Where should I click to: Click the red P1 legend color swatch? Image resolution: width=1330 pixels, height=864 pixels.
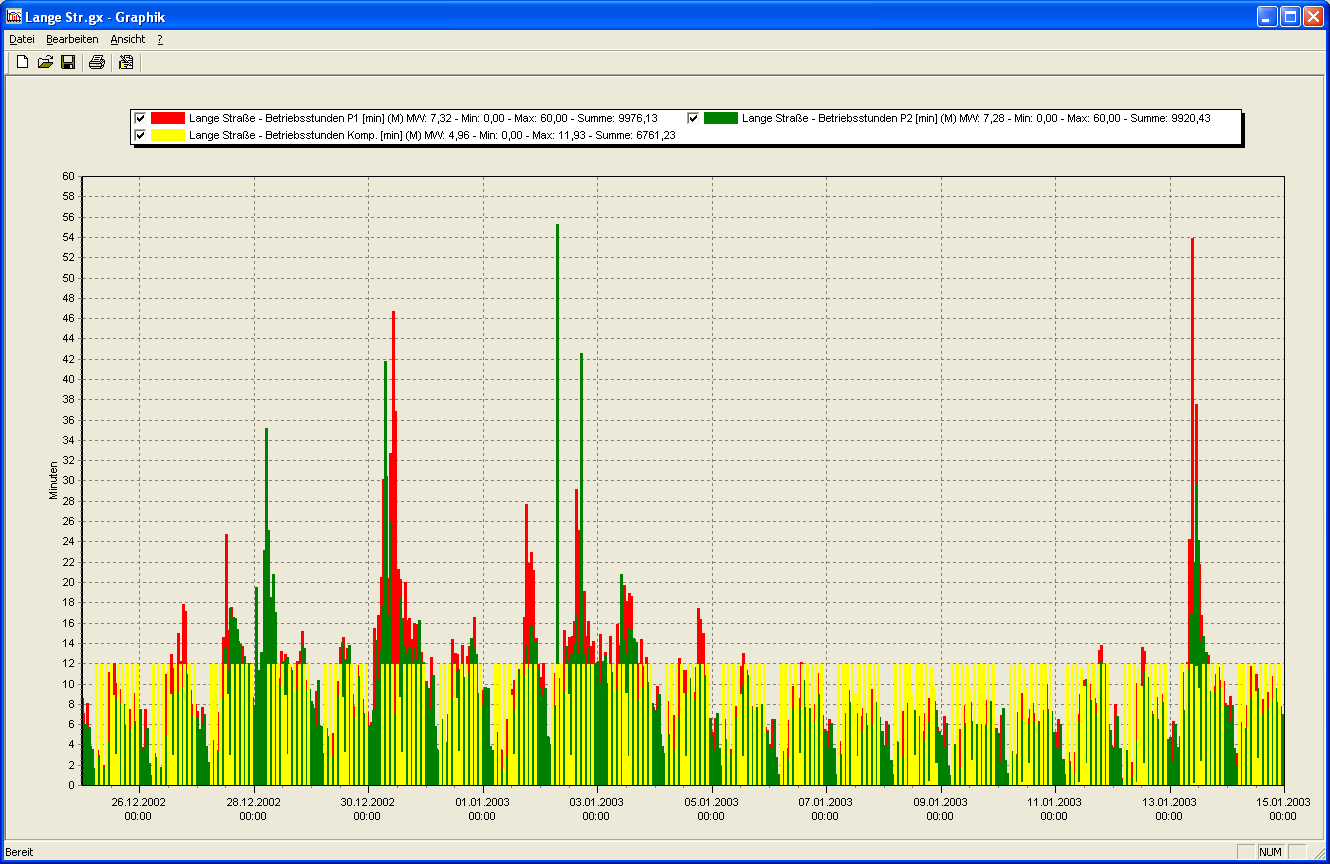pyautogui.click(x=168, y=118)
